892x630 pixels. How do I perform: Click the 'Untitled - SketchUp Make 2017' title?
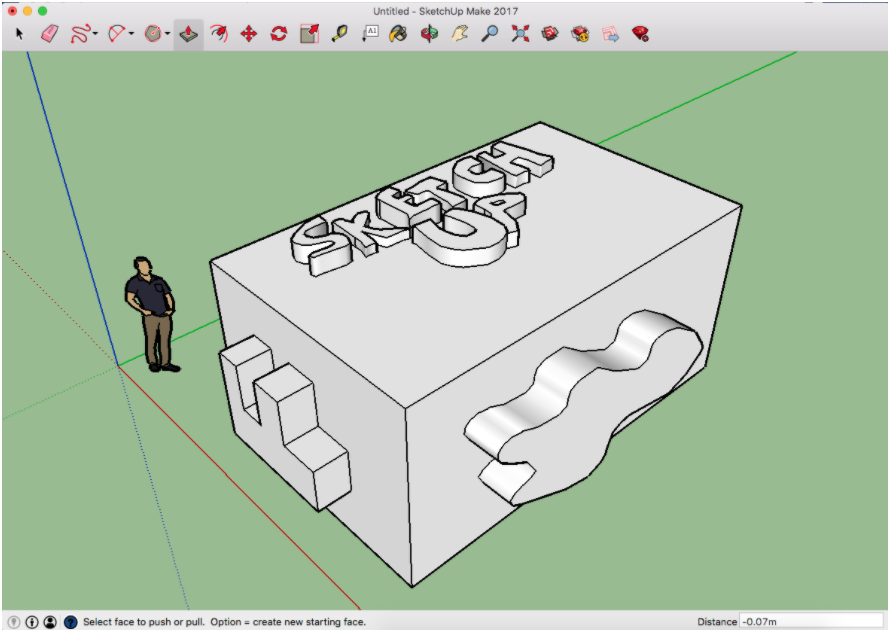(445, 11)
